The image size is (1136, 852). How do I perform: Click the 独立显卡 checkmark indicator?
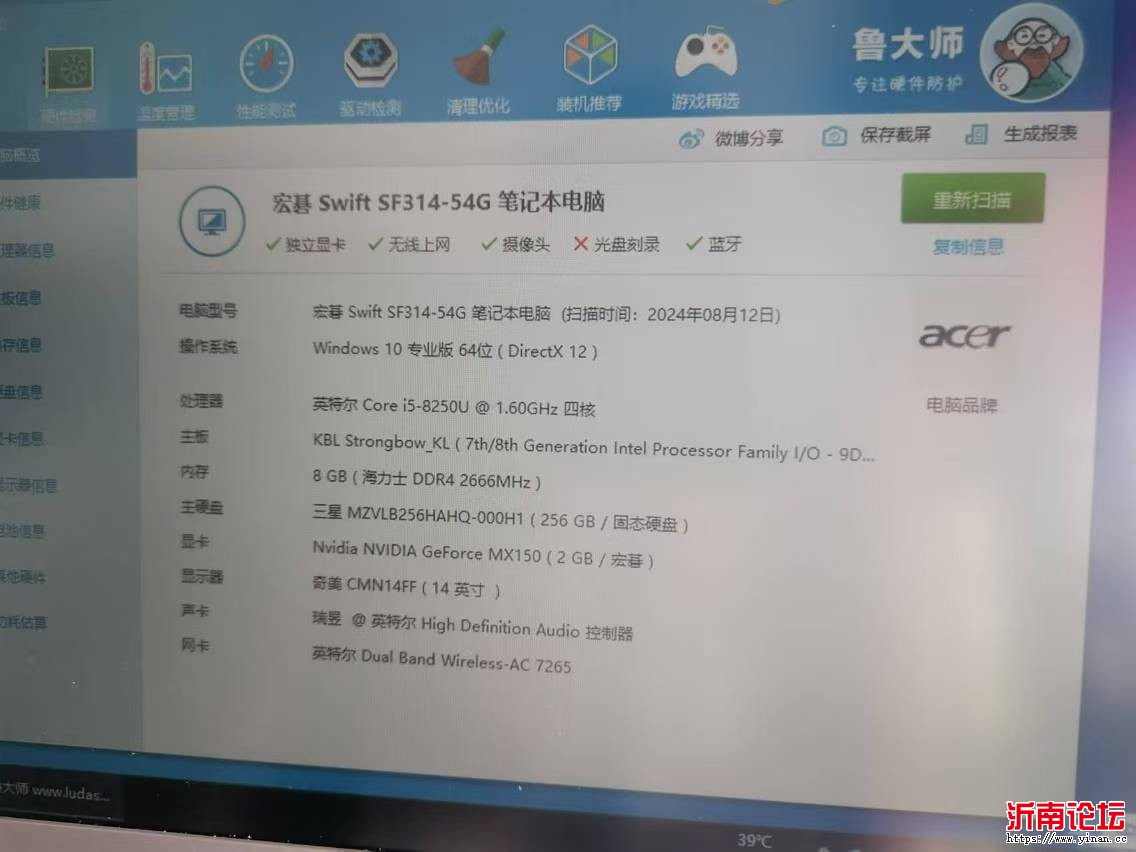(273, 244)
